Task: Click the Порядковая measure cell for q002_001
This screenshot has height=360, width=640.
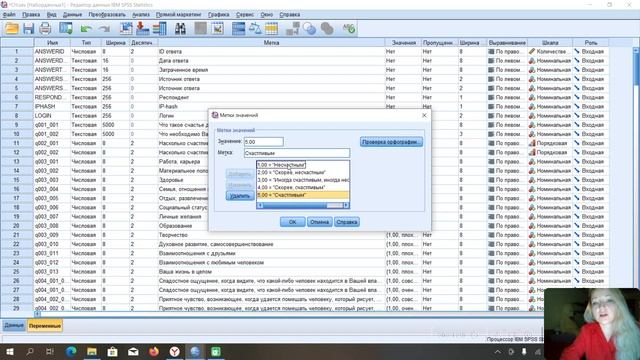Action: point(550,143)
